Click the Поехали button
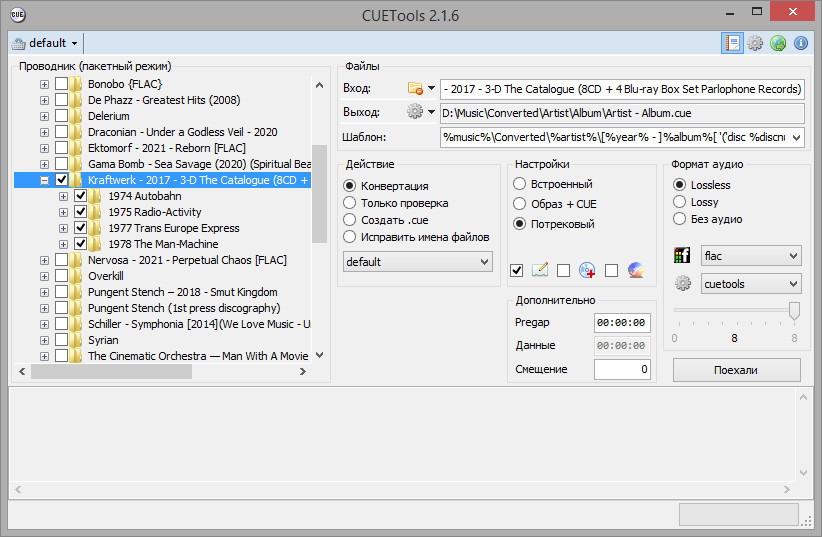The height and width of the screenshot is (537, 822). (x=737, y=370)
